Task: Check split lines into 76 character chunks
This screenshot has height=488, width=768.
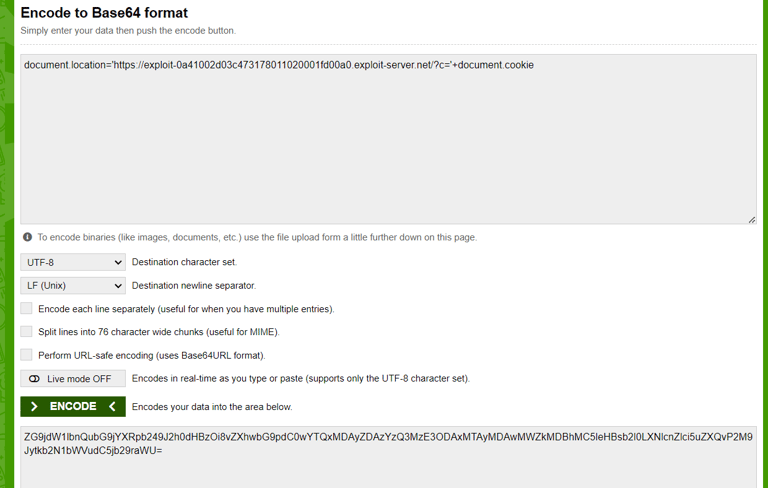Action: [x=27, y=332]
